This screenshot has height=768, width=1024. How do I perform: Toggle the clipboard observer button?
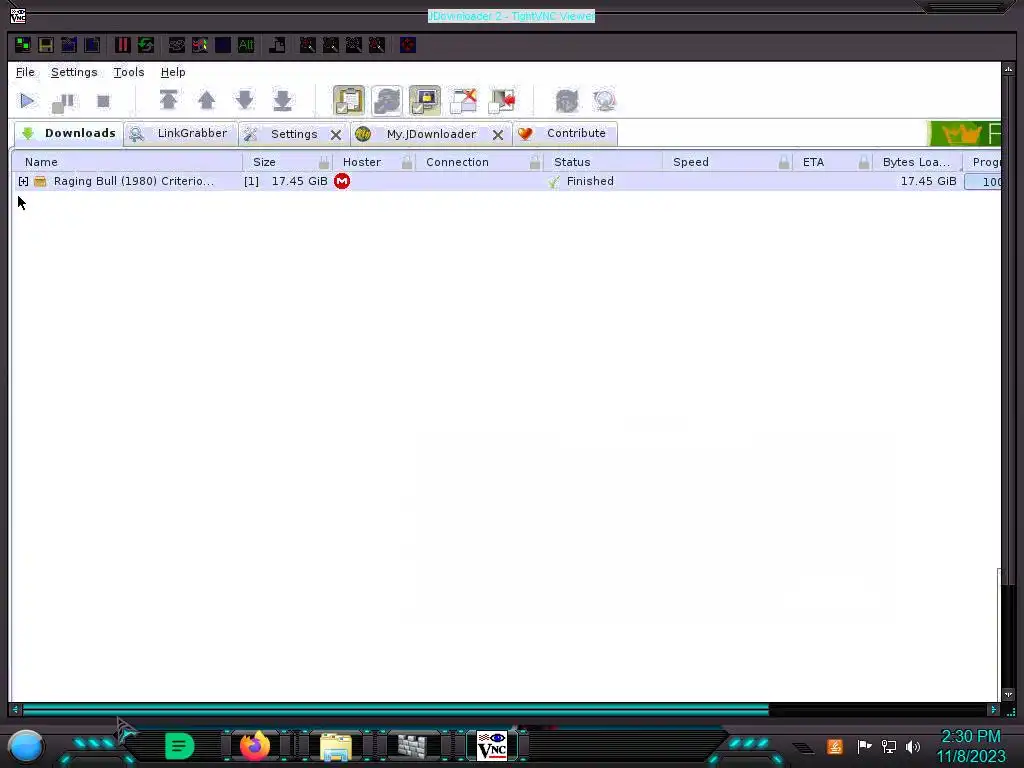click(349, 101)
